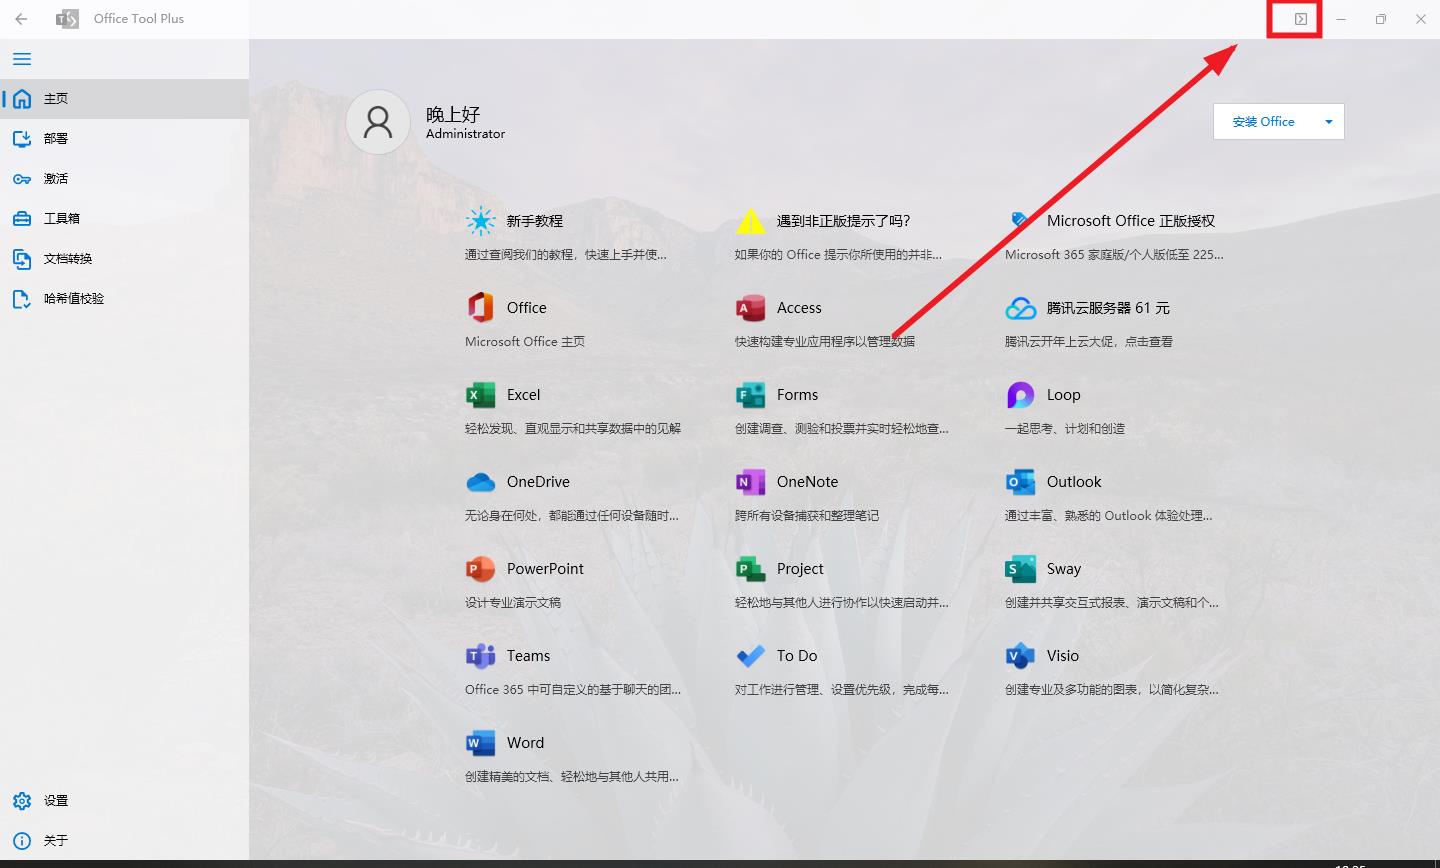Collapse the sidebar with the hamburger icon
The height and width of the screenshot is (868, 1440).
click(x=21, y=59)
